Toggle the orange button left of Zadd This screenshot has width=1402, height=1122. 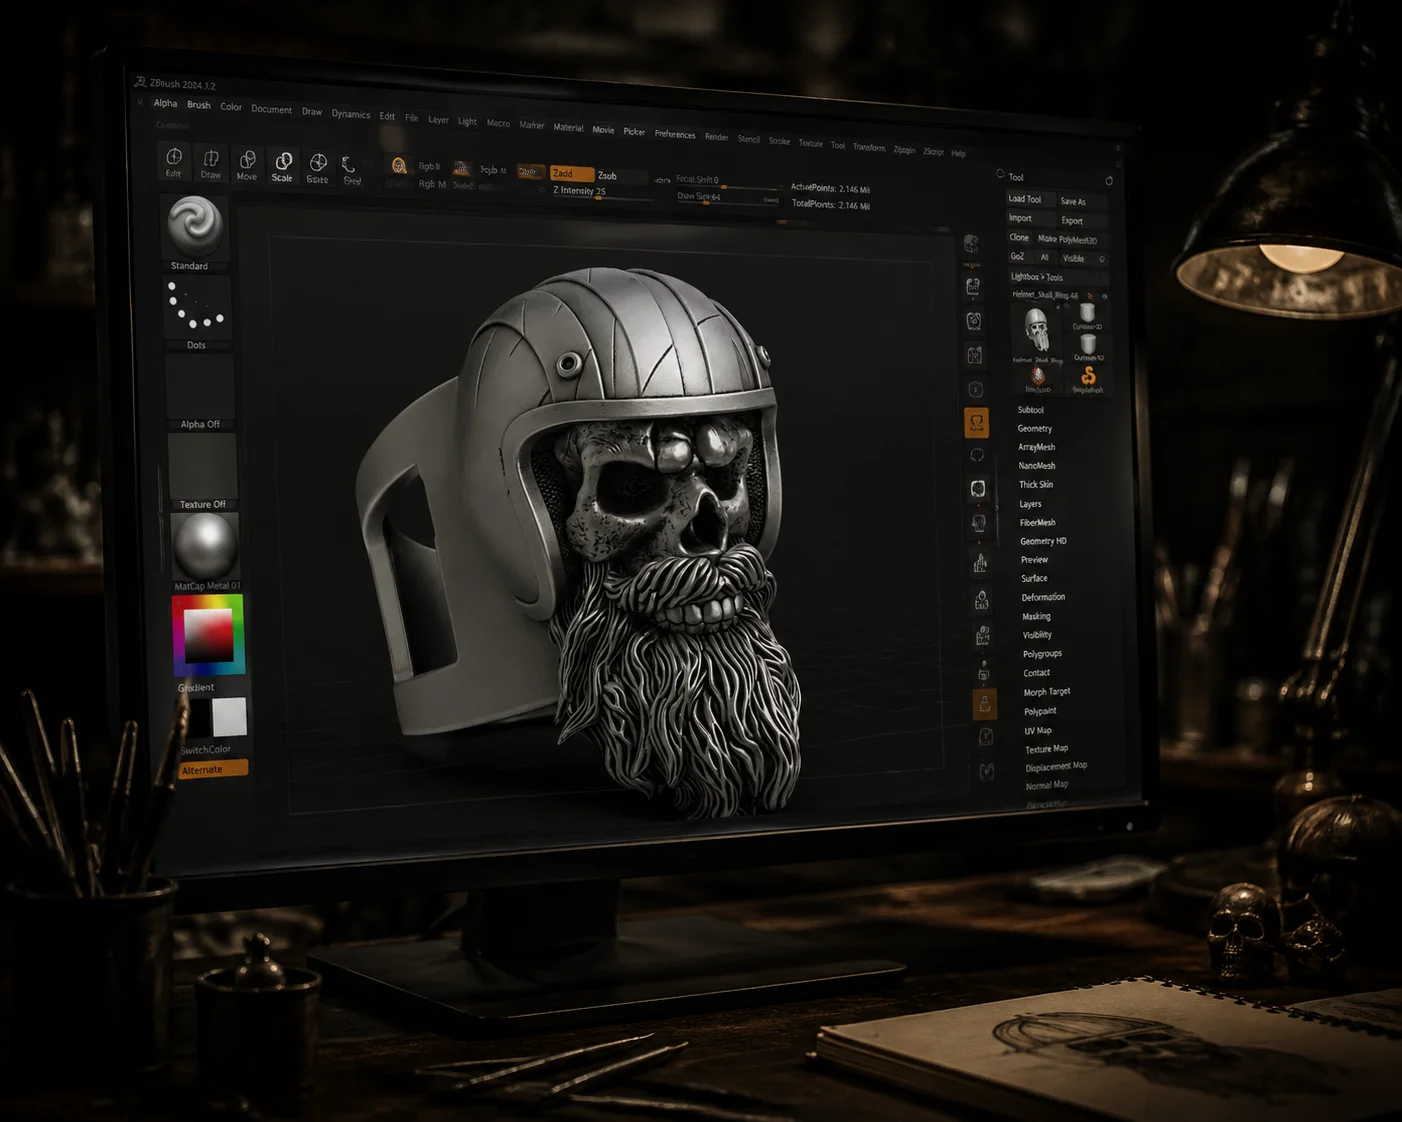point(531,172)
